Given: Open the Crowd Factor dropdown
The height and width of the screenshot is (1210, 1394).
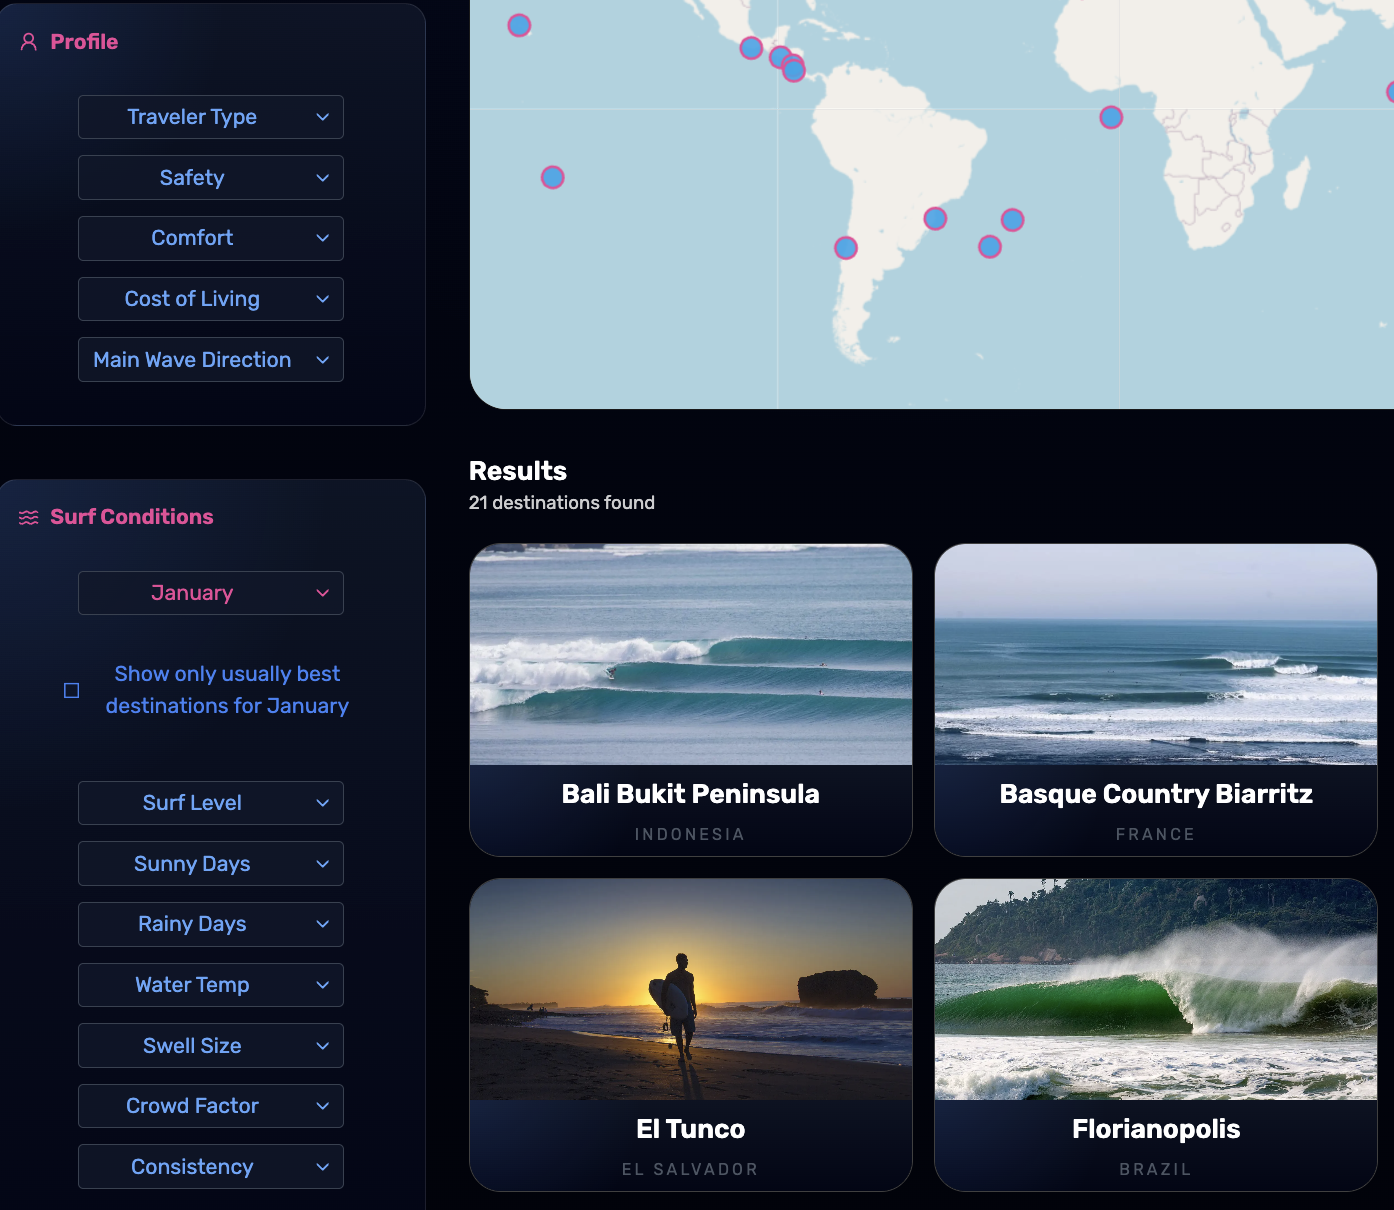Looking at the screenshot, I should [x=210, y=1105].
